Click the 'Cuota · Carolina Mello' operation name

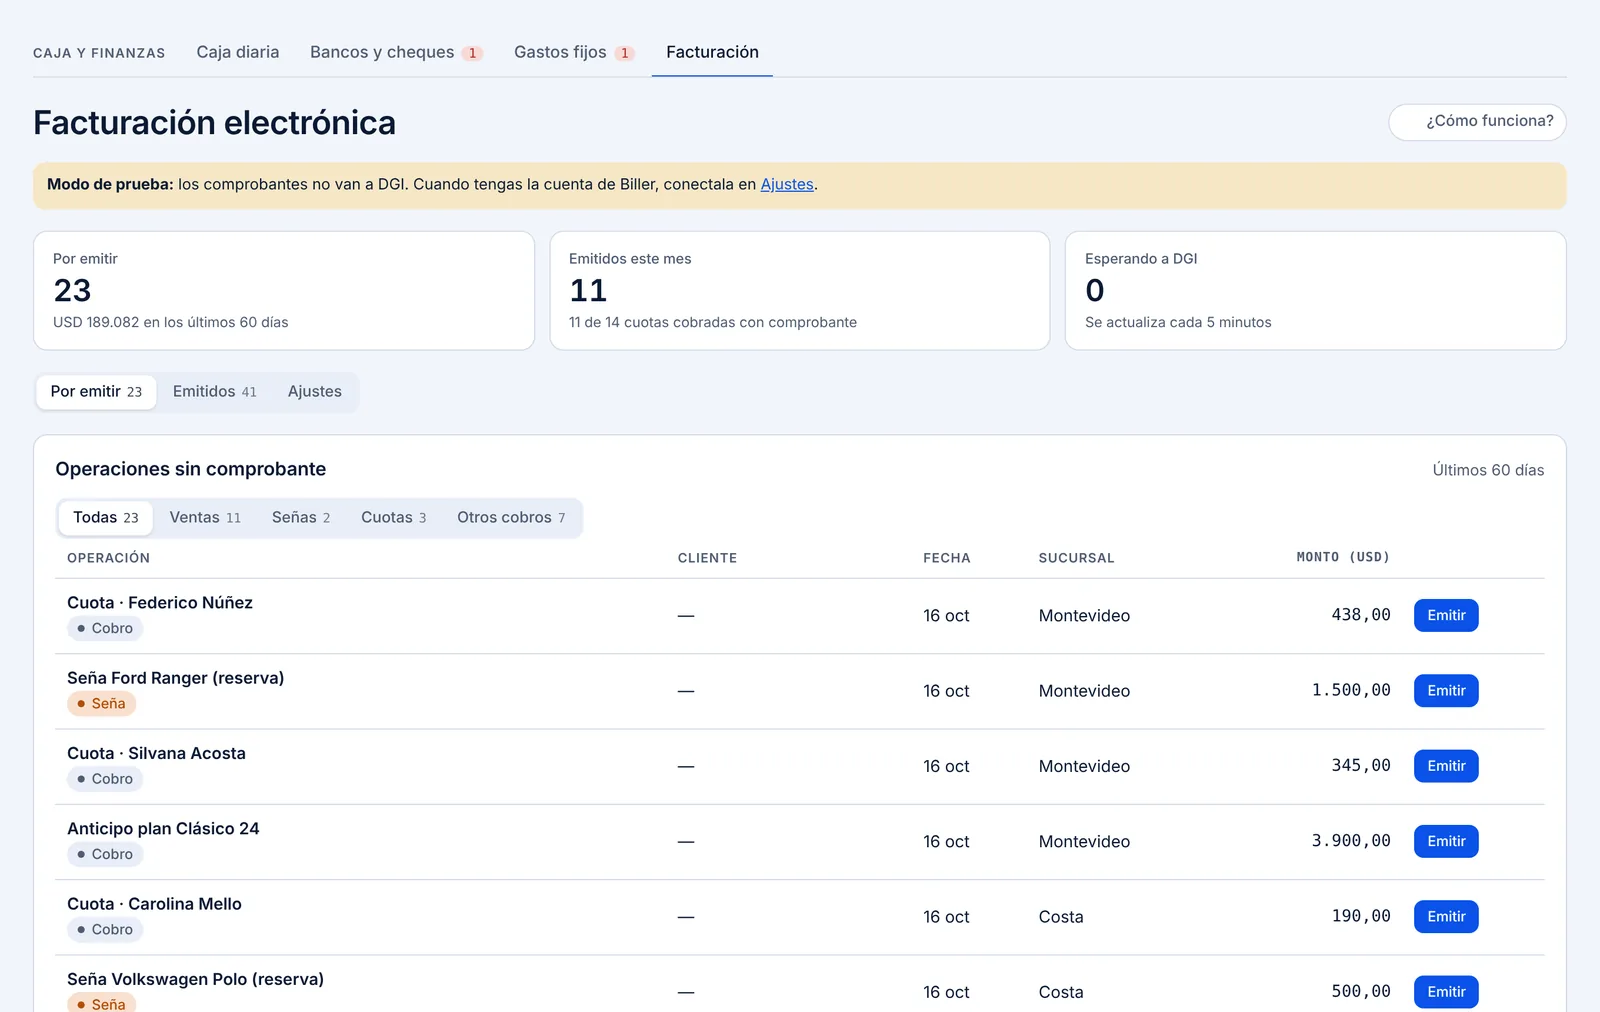[154, 904]
